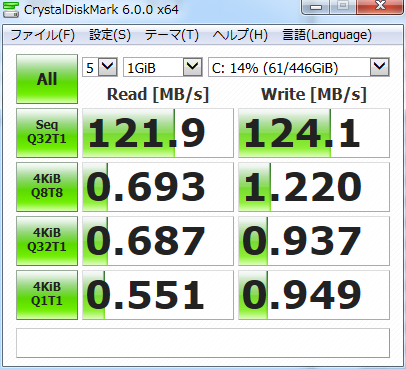
Task: Open the test size dropdown showing 1GiB
Action: [x=163, y=68]
